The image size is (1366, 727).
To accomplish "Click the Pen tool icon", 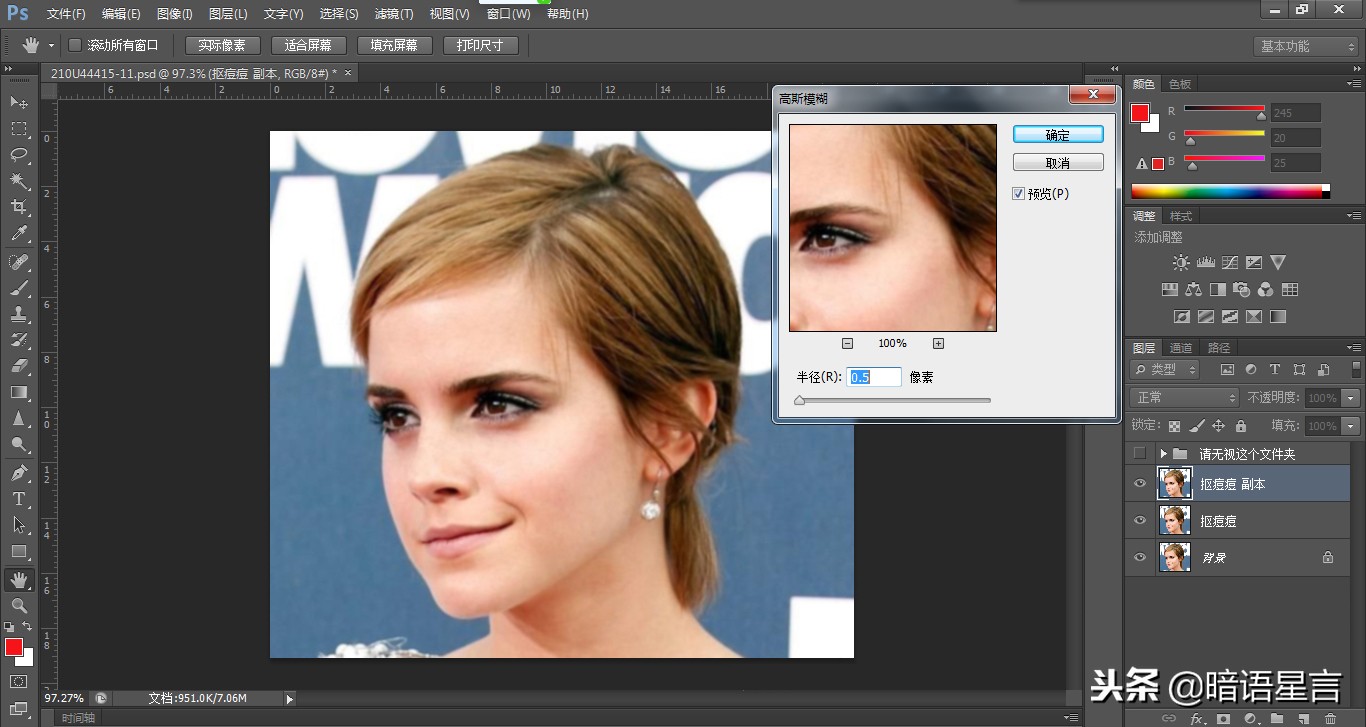I will (x=19, y=472).
